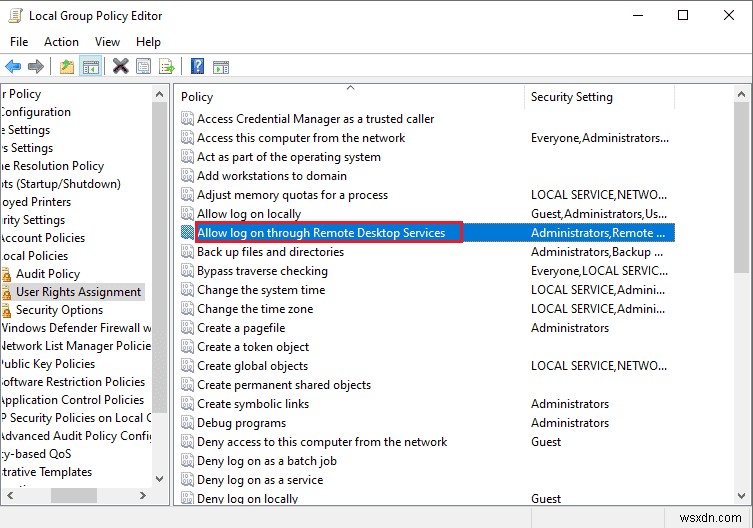Sort by the Security Setting column header
The image size is (753, 528).
pyautogui.click(x=572, y=97)
